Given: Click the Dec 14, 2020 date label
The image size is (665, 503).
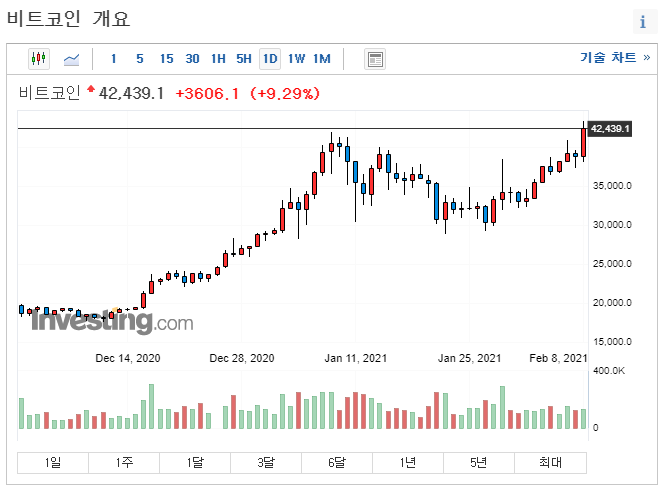Looking at the screenshot, I should 128,358.
